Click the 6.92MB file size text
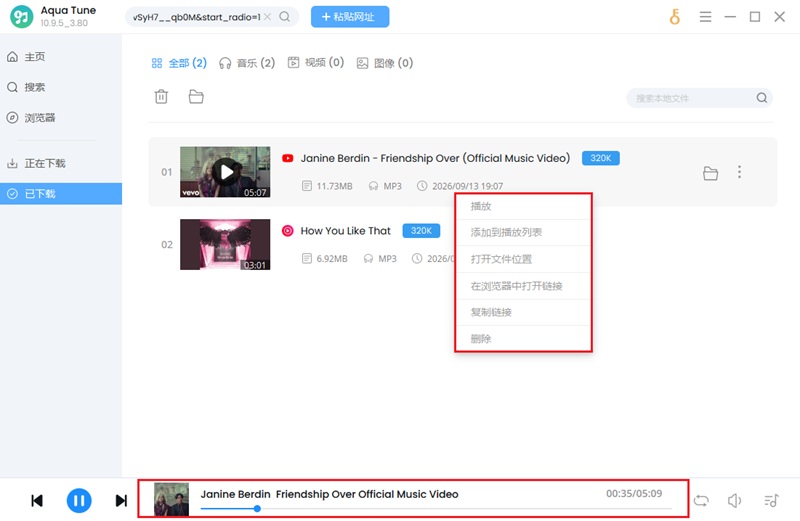Viewport: 800px width, 521px height. (332, 259)
